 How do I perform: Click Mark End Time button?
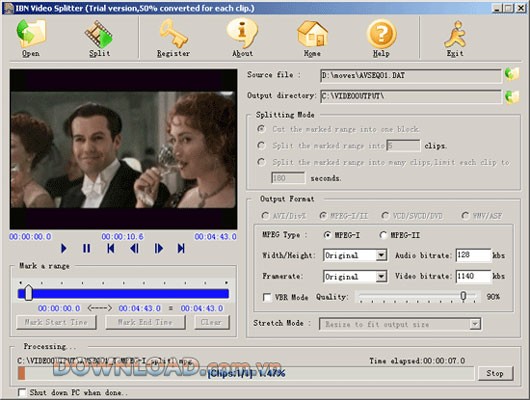[145, 322]
